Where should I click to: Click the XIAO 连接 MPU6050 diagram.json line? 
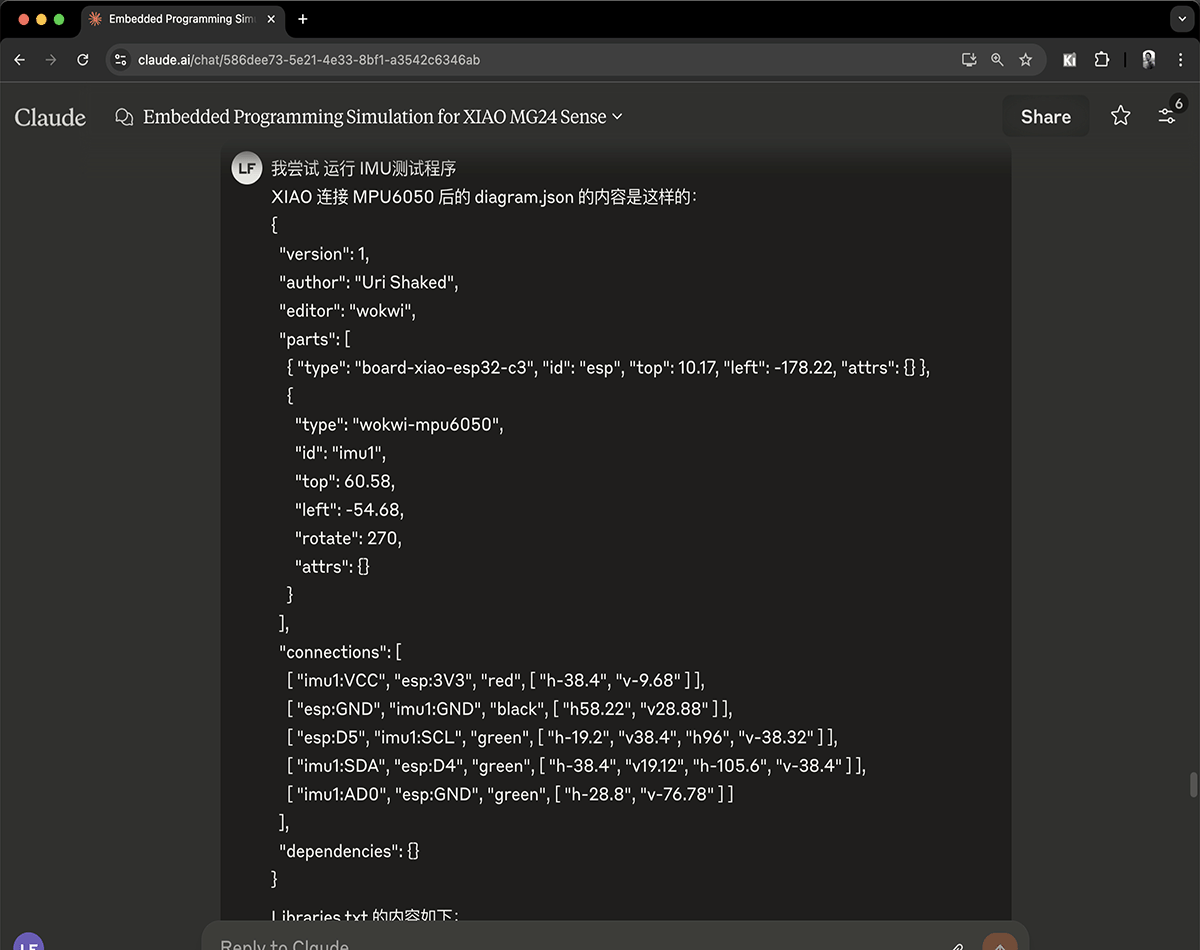(x=484, y=197)
